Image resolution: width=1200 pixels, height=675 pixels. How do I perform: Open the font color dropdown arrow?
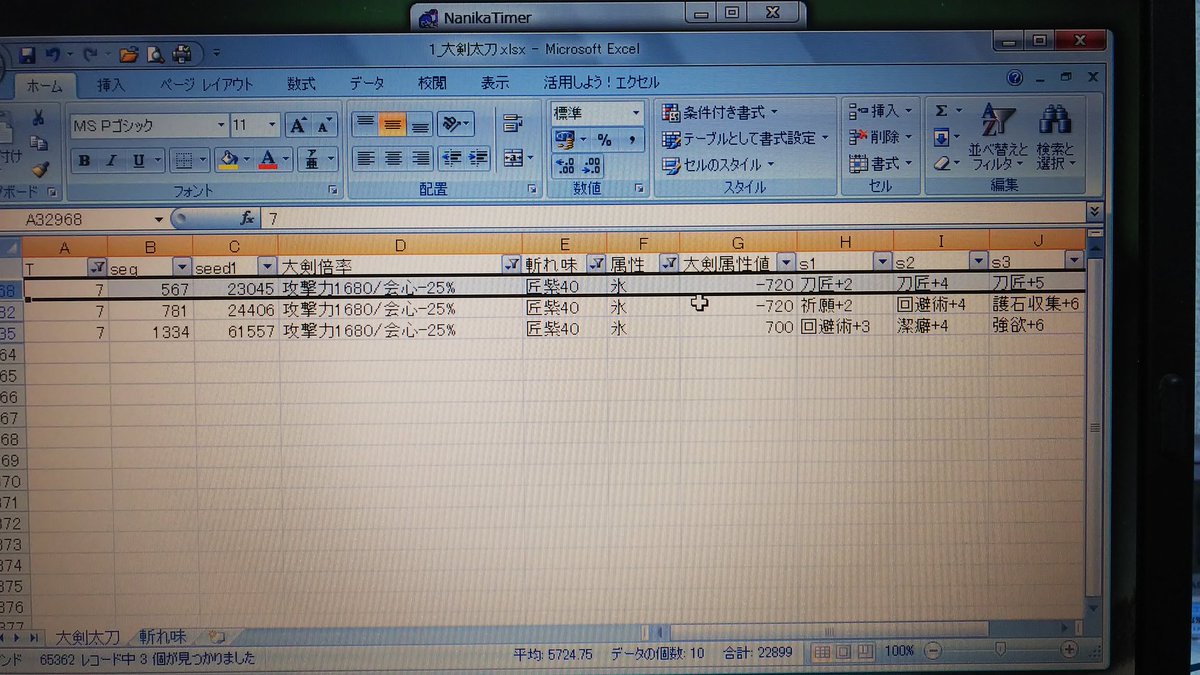pyautogui.click(x=286, y=160)
